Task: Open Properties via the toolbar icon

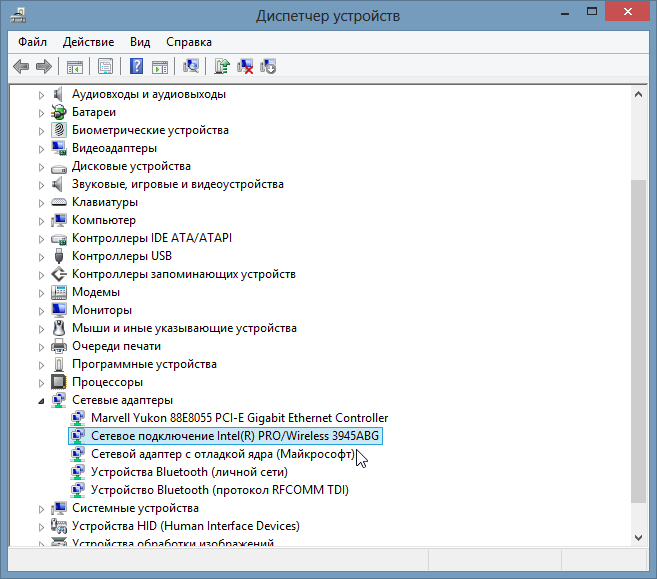Action: coord(104,66)
